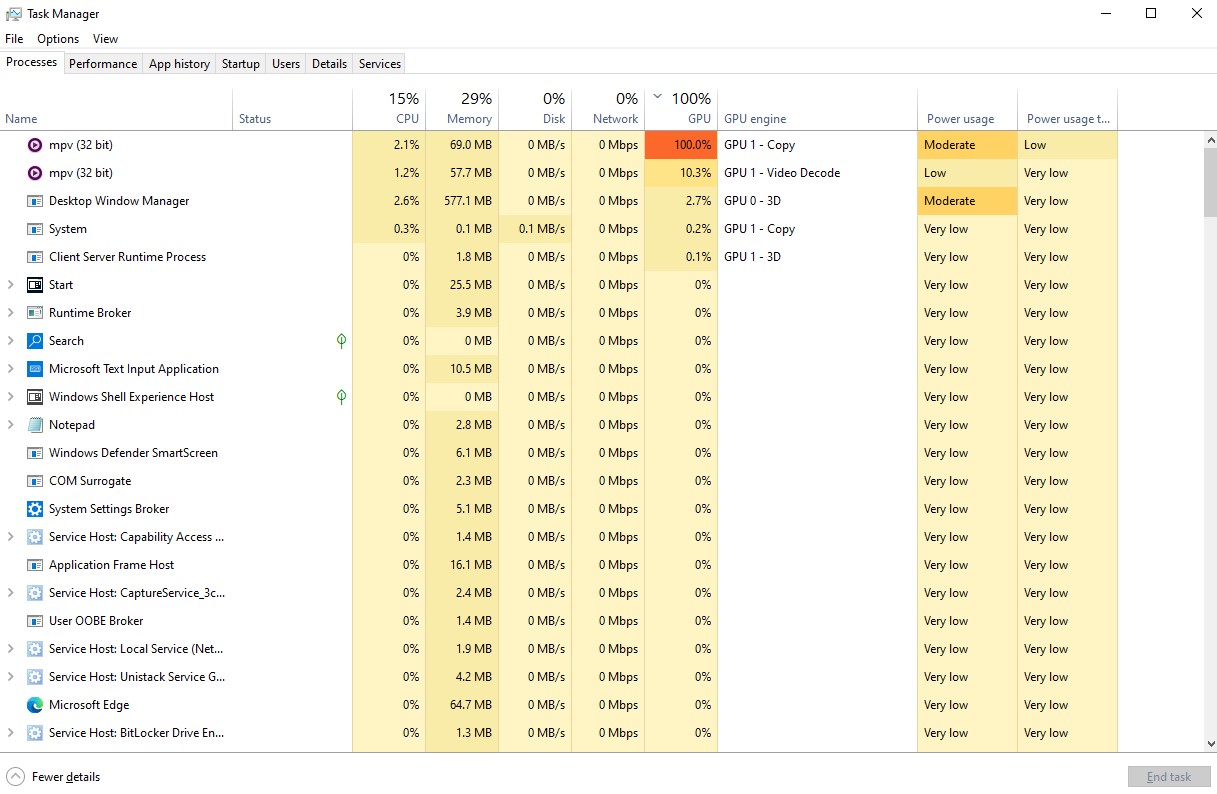Viewport: 1217px width, 794px height.
Task: Select the Microsoft Edge browser icon
Action: pyautogui.click(x=33, y=704)
